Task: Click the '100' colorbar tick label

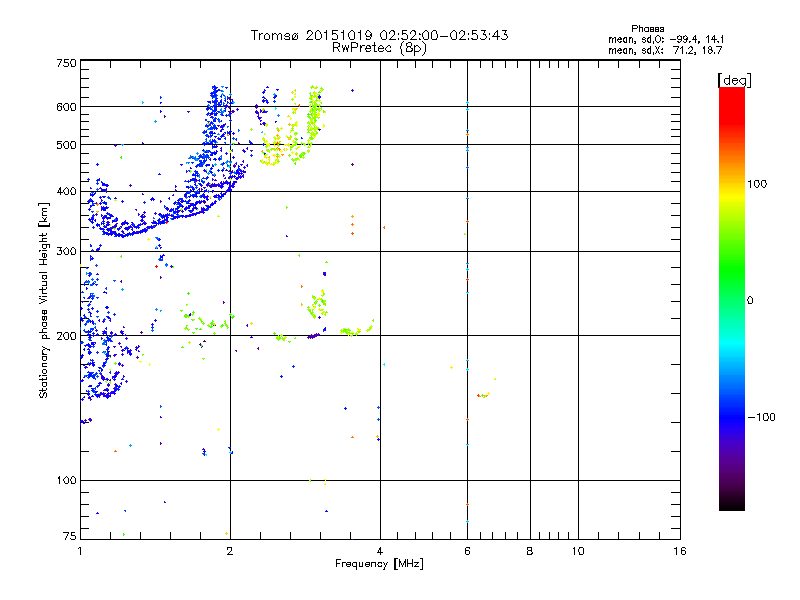Action: click(757, 184)
